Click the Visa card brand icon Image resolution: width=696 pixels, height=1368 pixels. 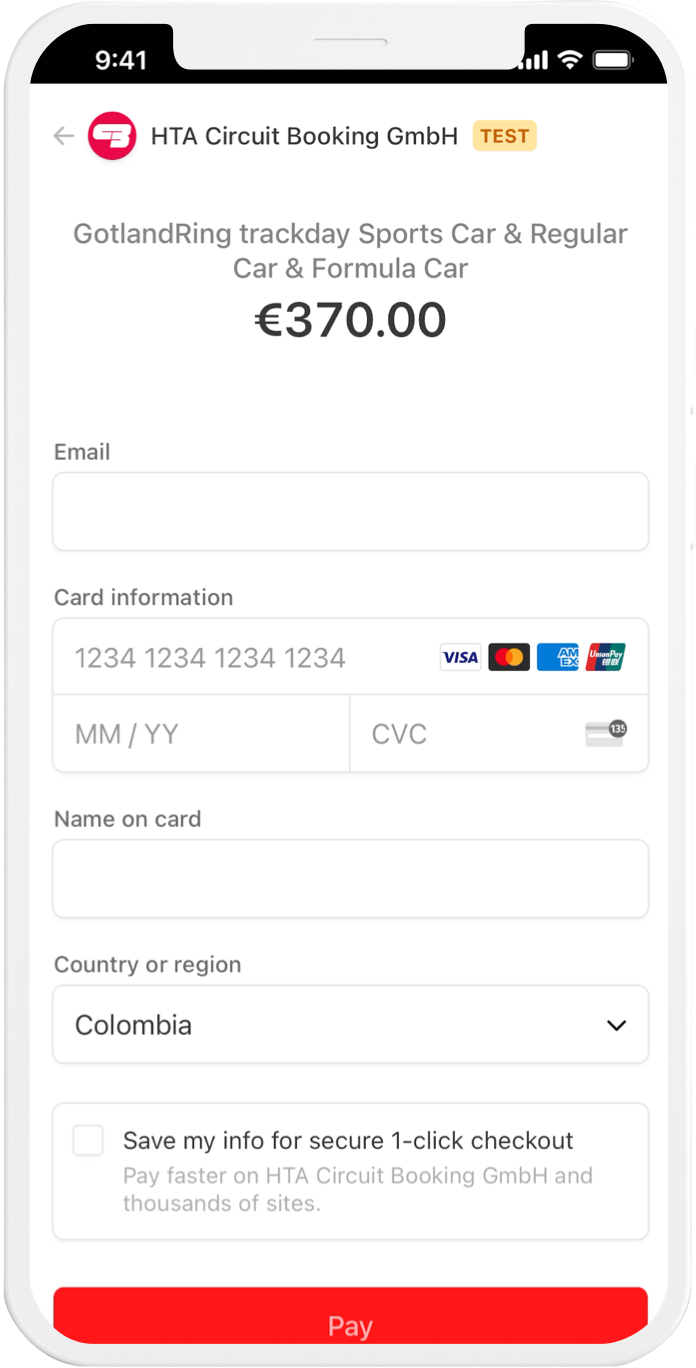459,656
